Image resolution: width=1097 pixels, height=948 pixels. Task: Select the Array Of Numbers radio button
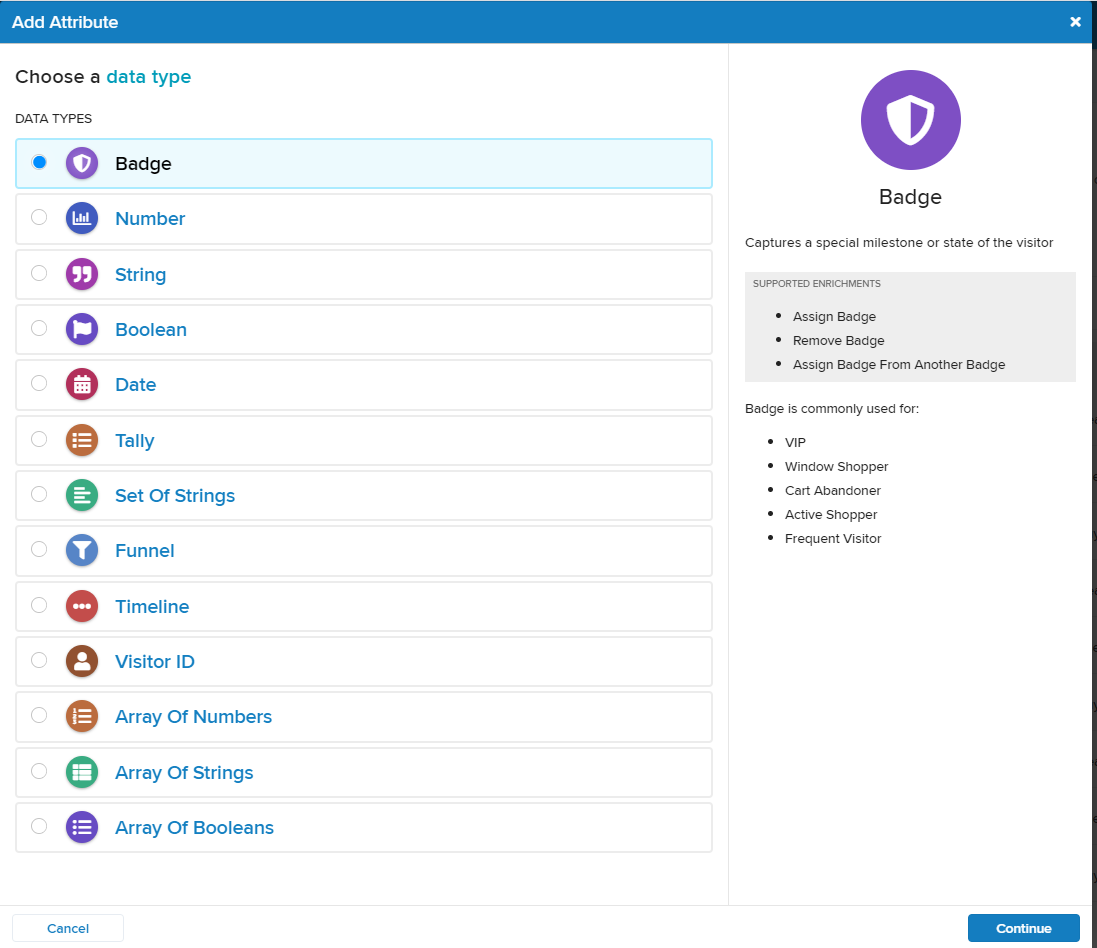coord(39,715)
